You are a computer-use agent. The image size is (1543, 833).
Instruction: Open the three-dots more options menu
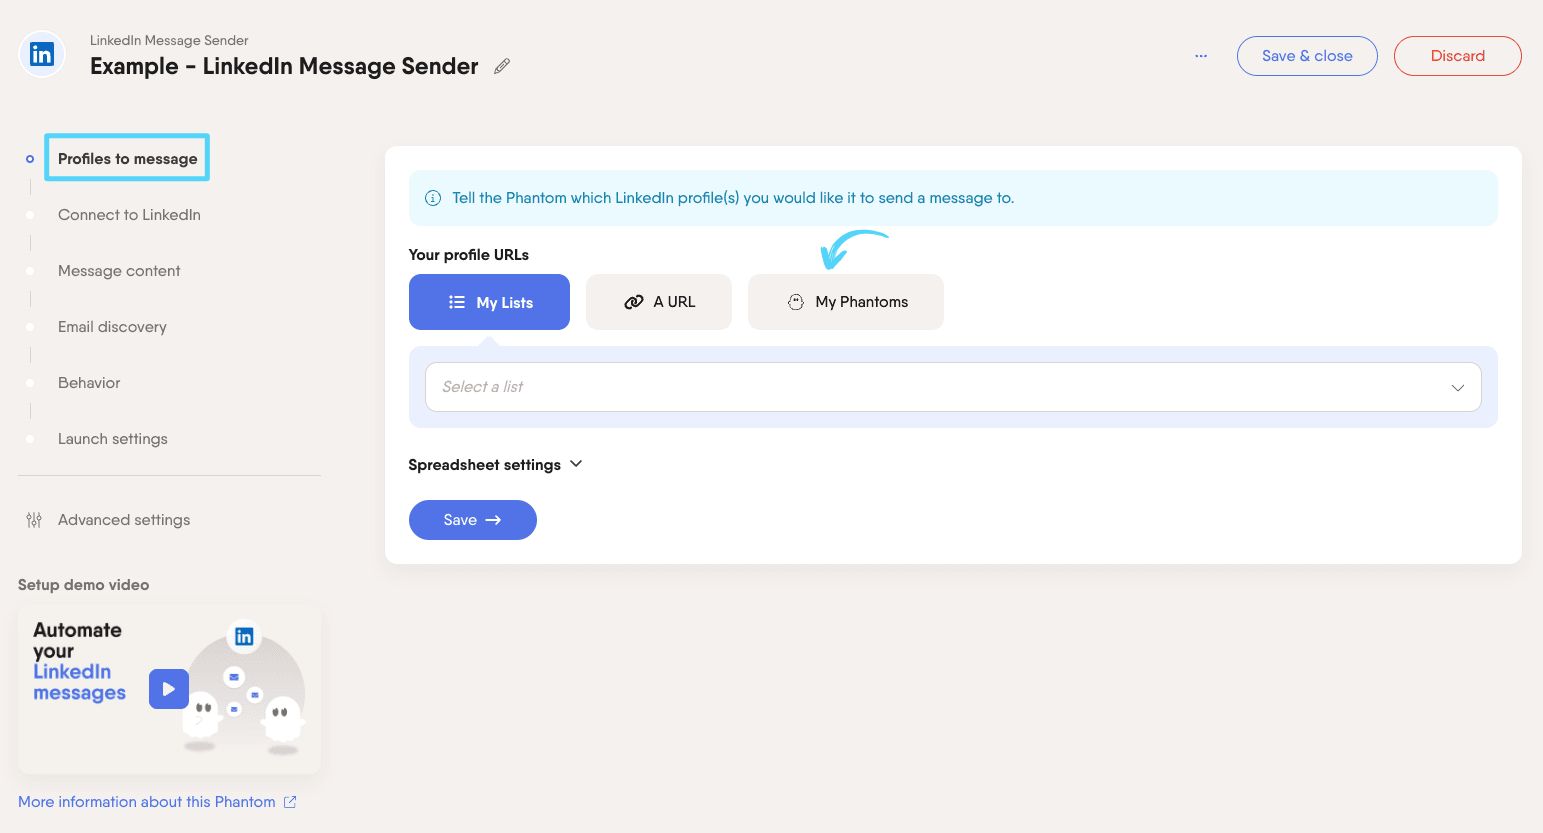pyautogui.click(x=1201, y=56)
